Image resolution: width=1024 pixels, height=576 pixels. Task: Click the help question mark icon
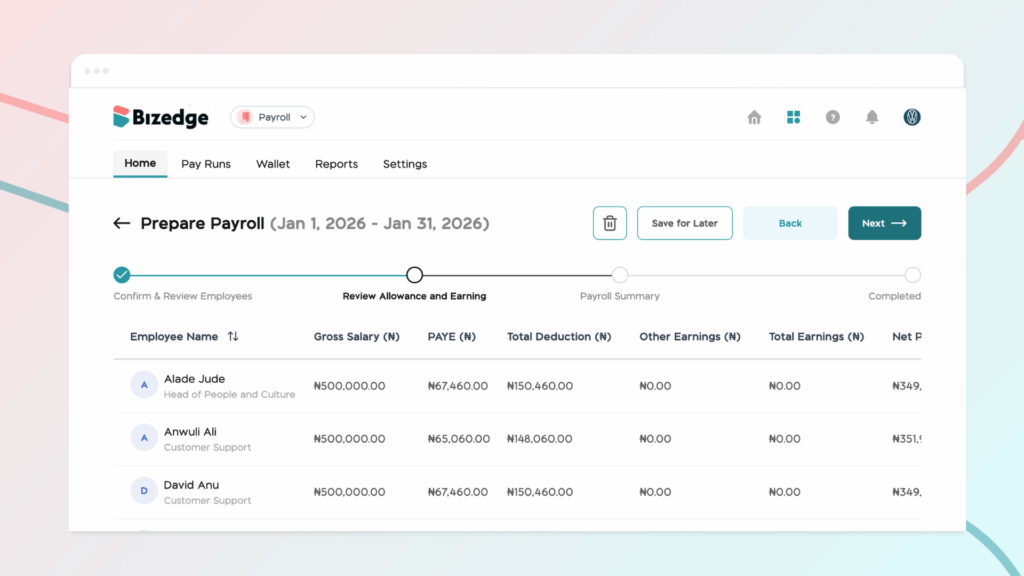(x=832, y=117)
